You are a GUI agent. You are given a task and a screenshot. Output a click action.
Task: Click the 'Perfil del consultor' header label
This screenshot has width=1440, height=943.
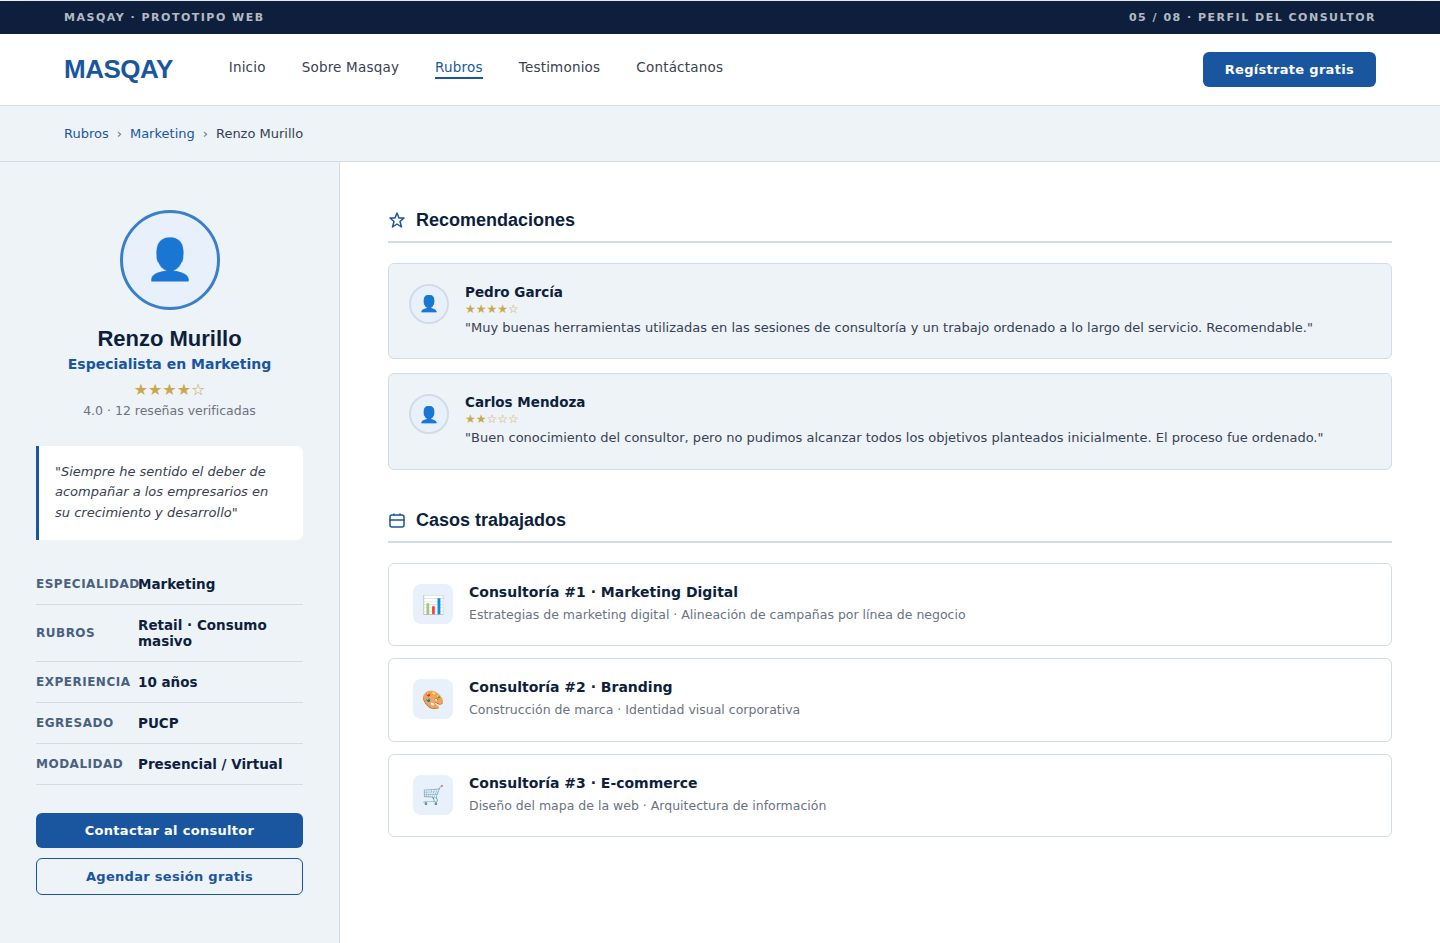click(1286, 17)
